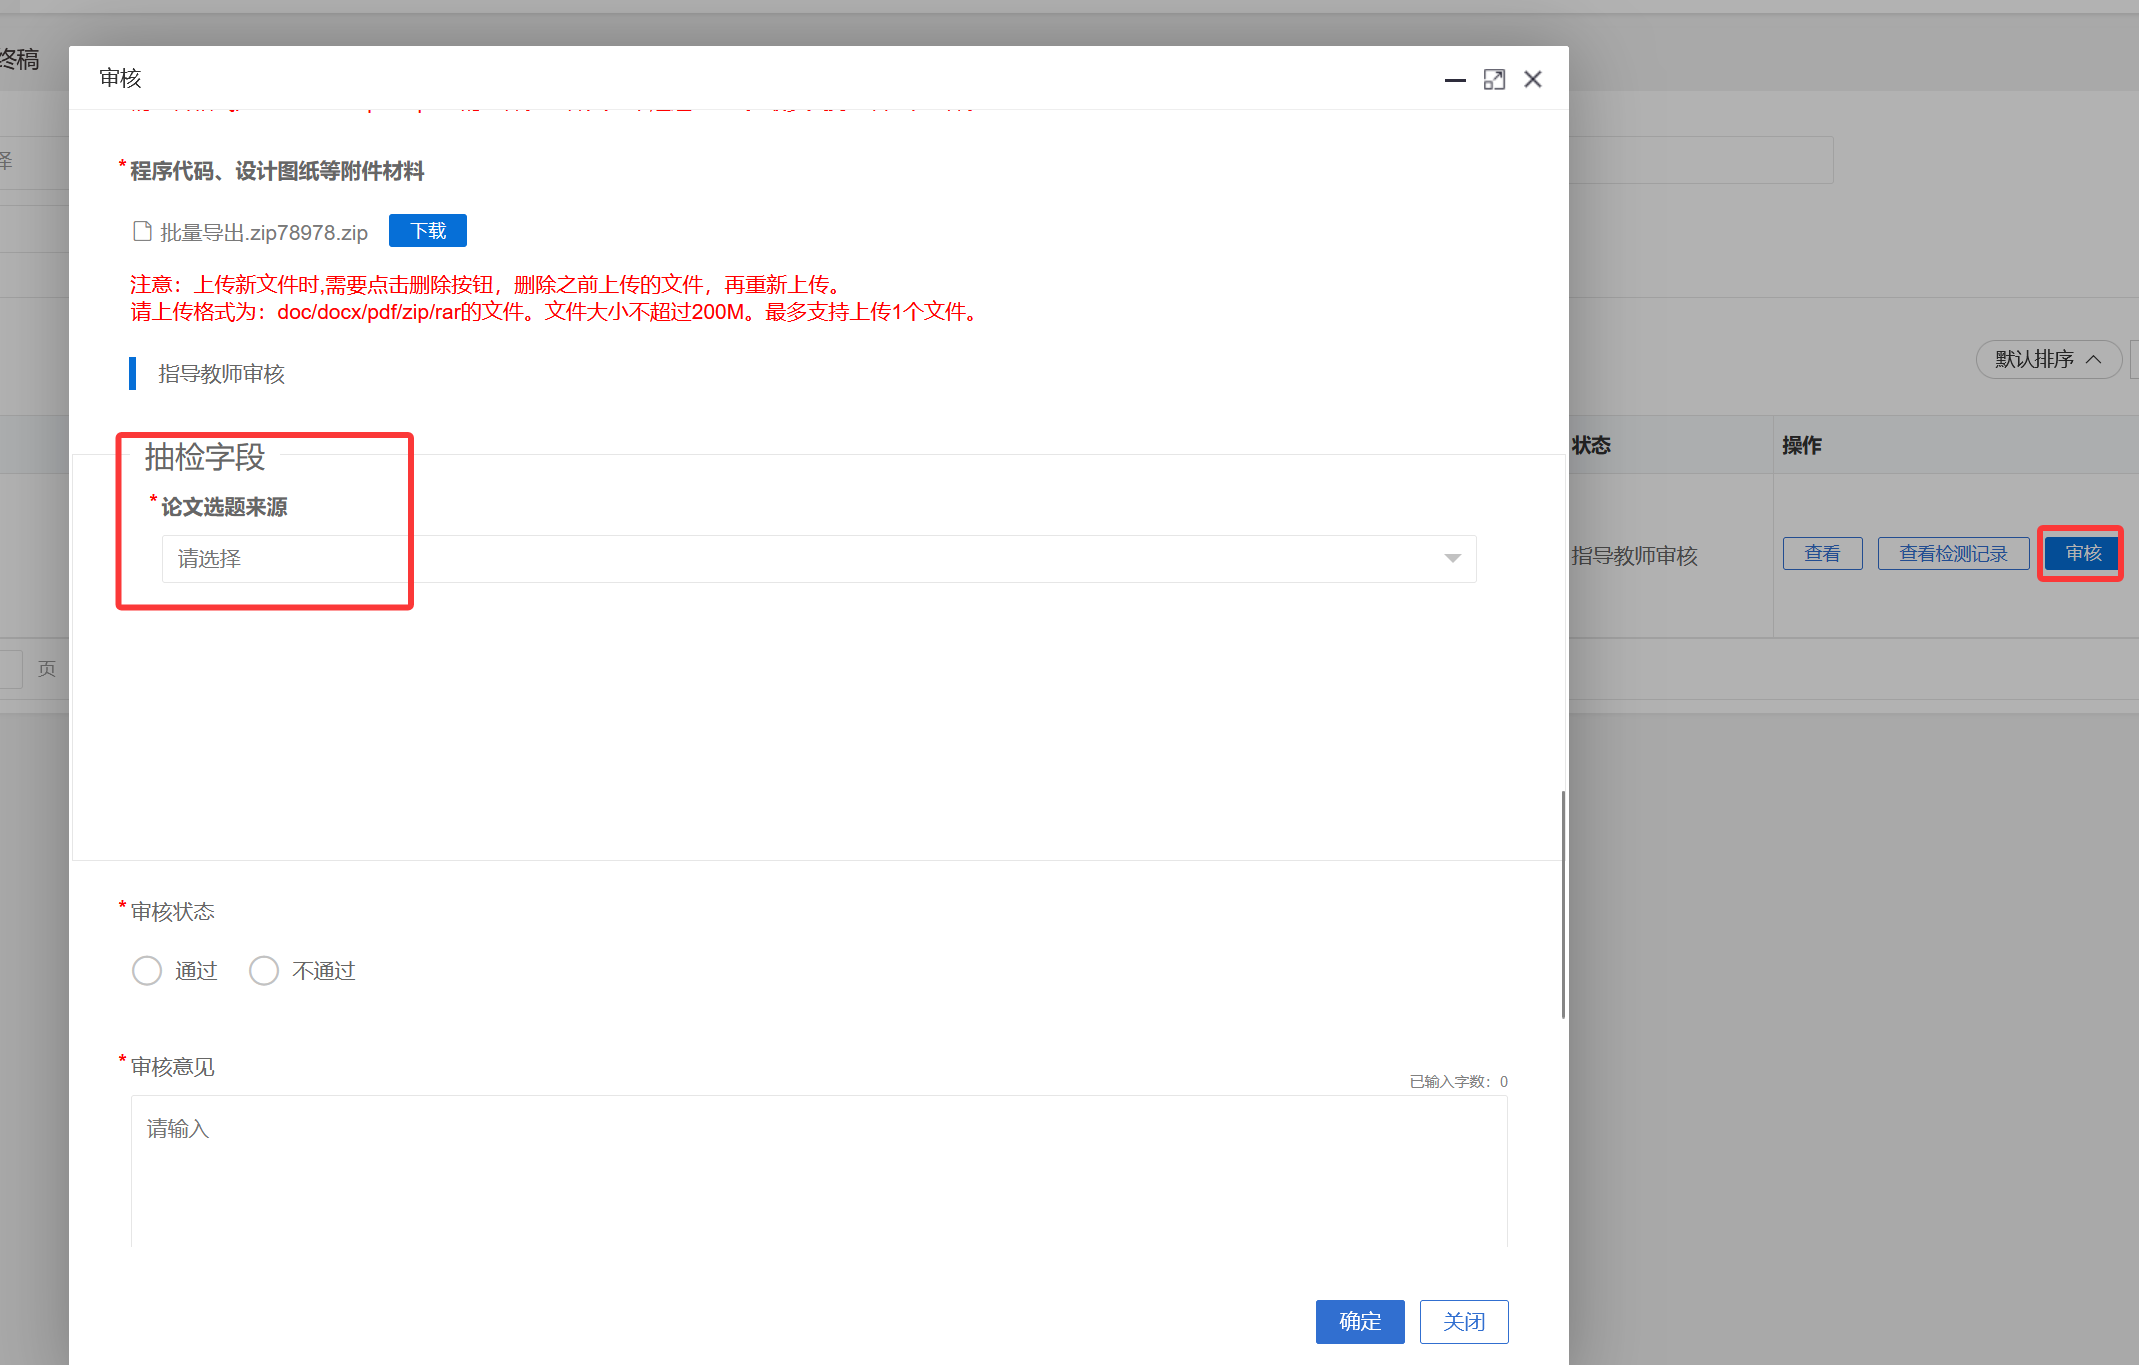Select the 通过 radio button

click(147, 971)
